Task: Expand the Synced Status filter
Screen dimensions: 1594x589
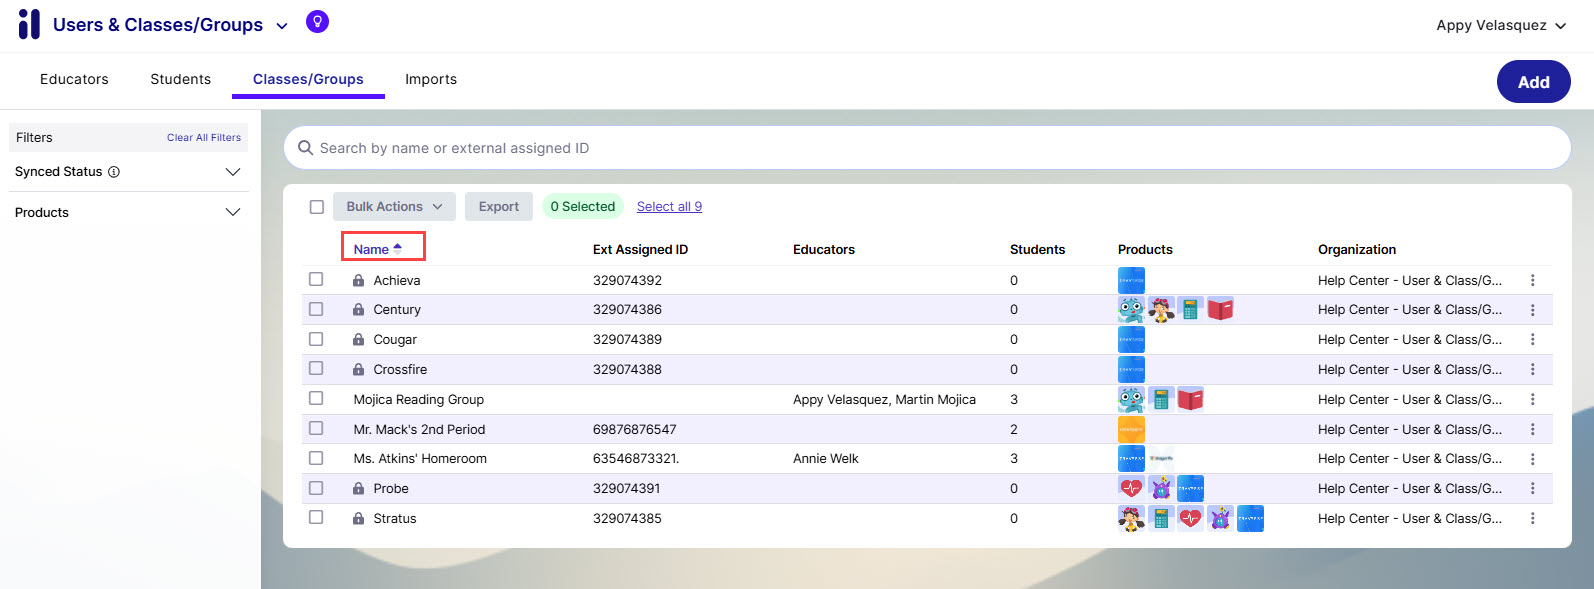Action: pos(233,172)
